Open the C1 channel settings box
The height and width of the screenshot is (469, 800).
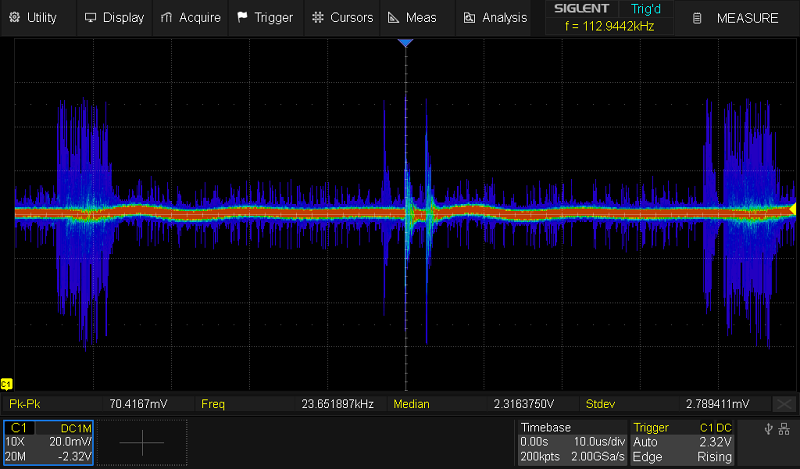(49, 442)
